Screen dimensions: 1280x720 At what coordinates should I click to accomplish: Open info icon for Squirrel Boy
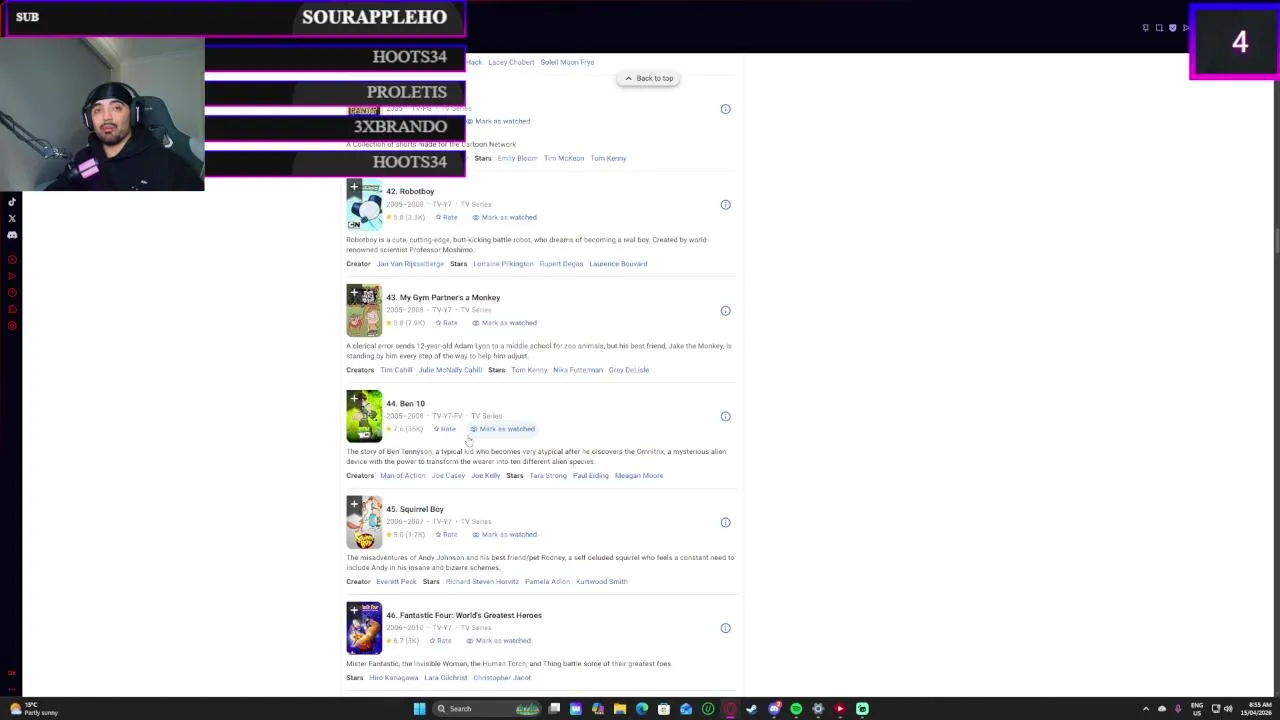coord(726,522)
